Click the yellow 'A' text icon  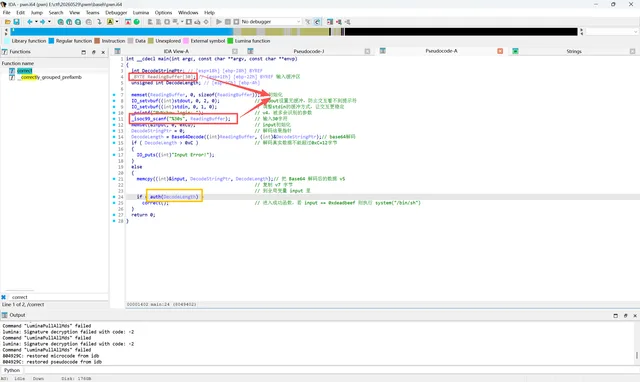tap(110, 22)
